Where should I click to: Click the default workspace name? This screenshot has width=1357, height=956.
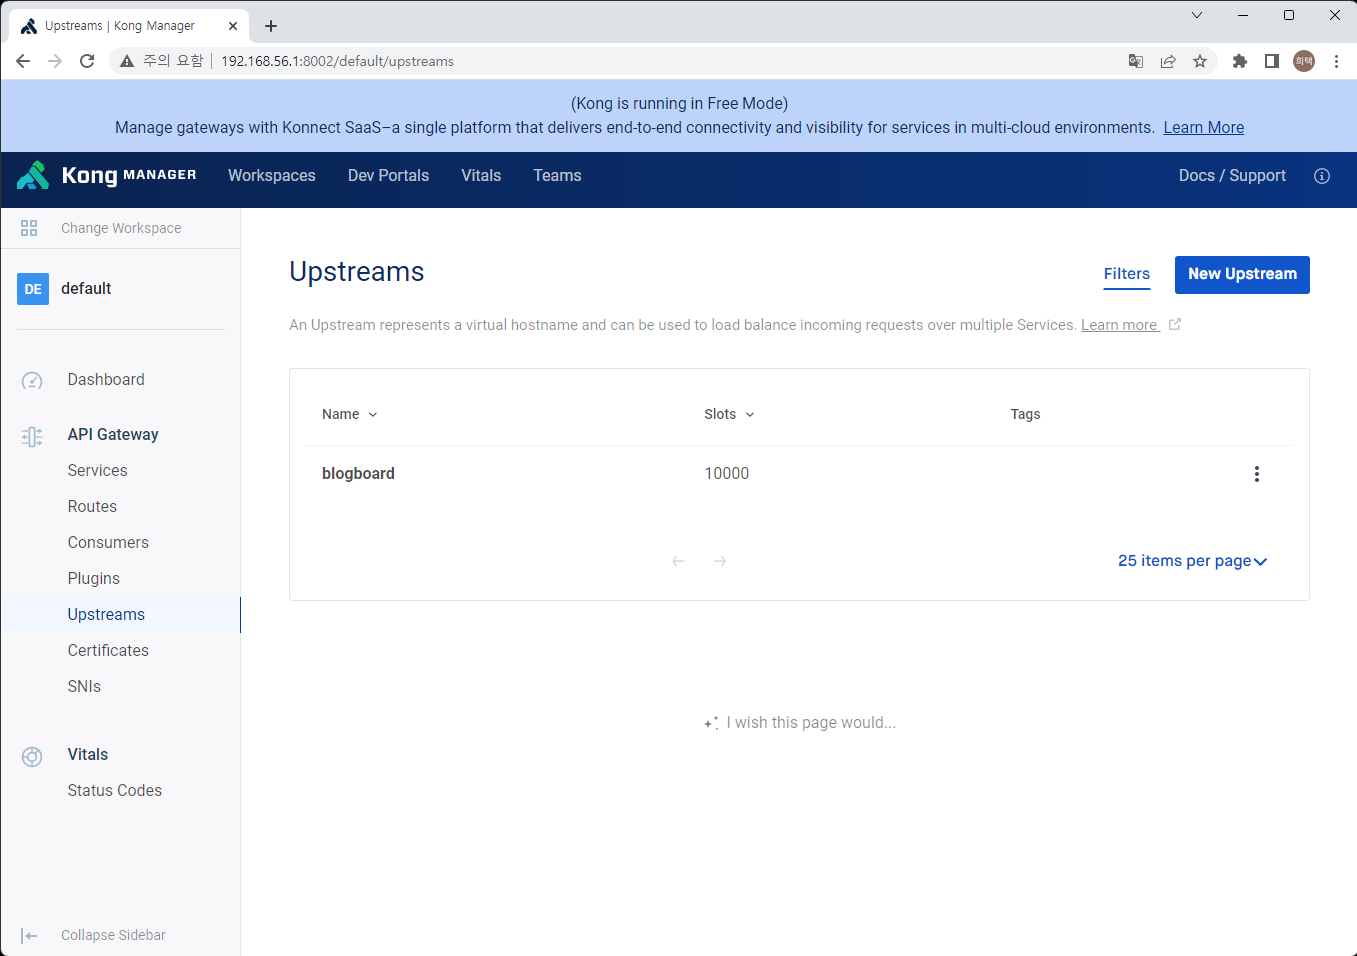click(x=86, y=288)
